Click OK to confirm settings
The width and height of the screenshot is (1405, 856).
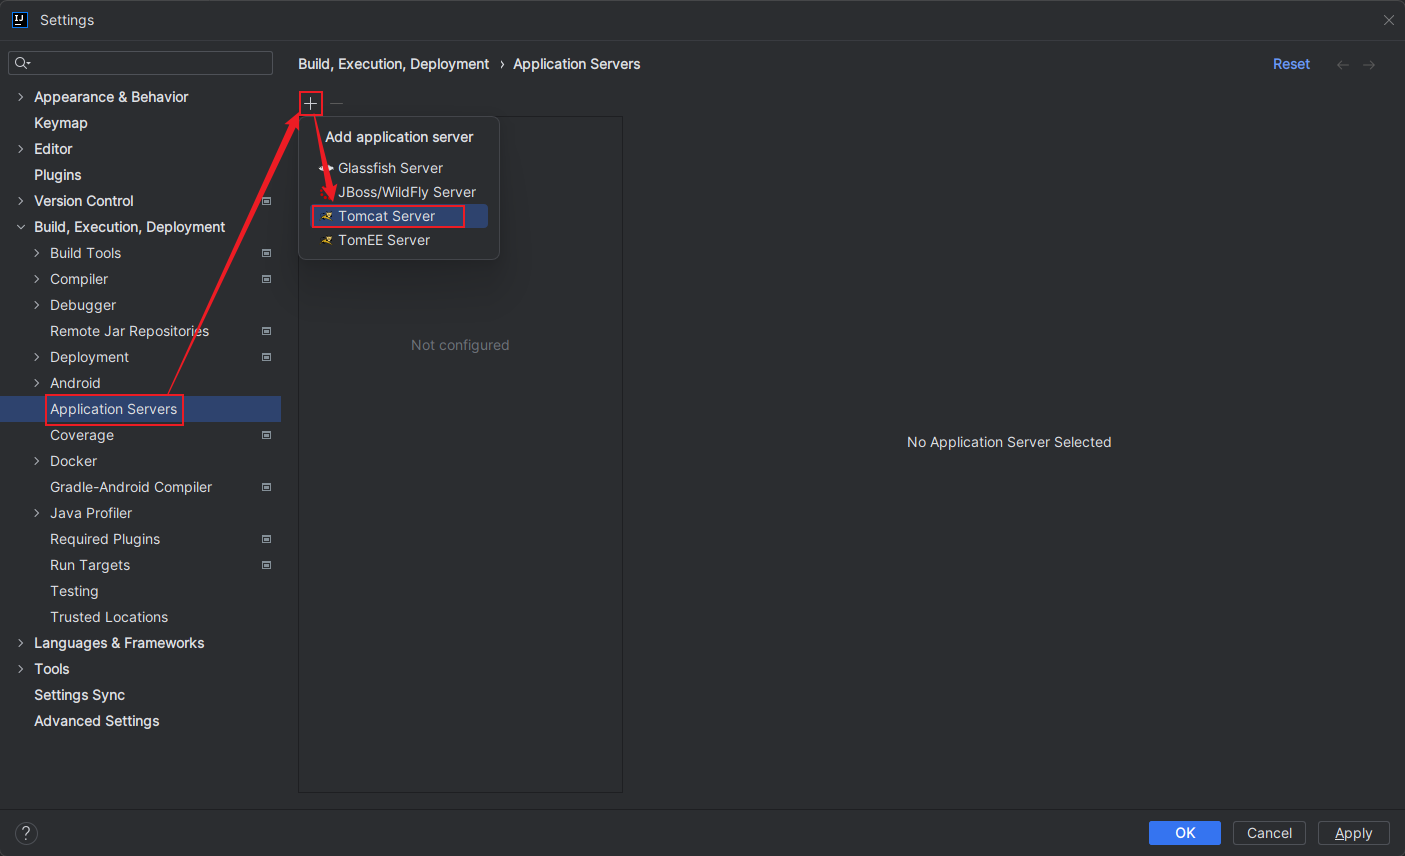1185,833
